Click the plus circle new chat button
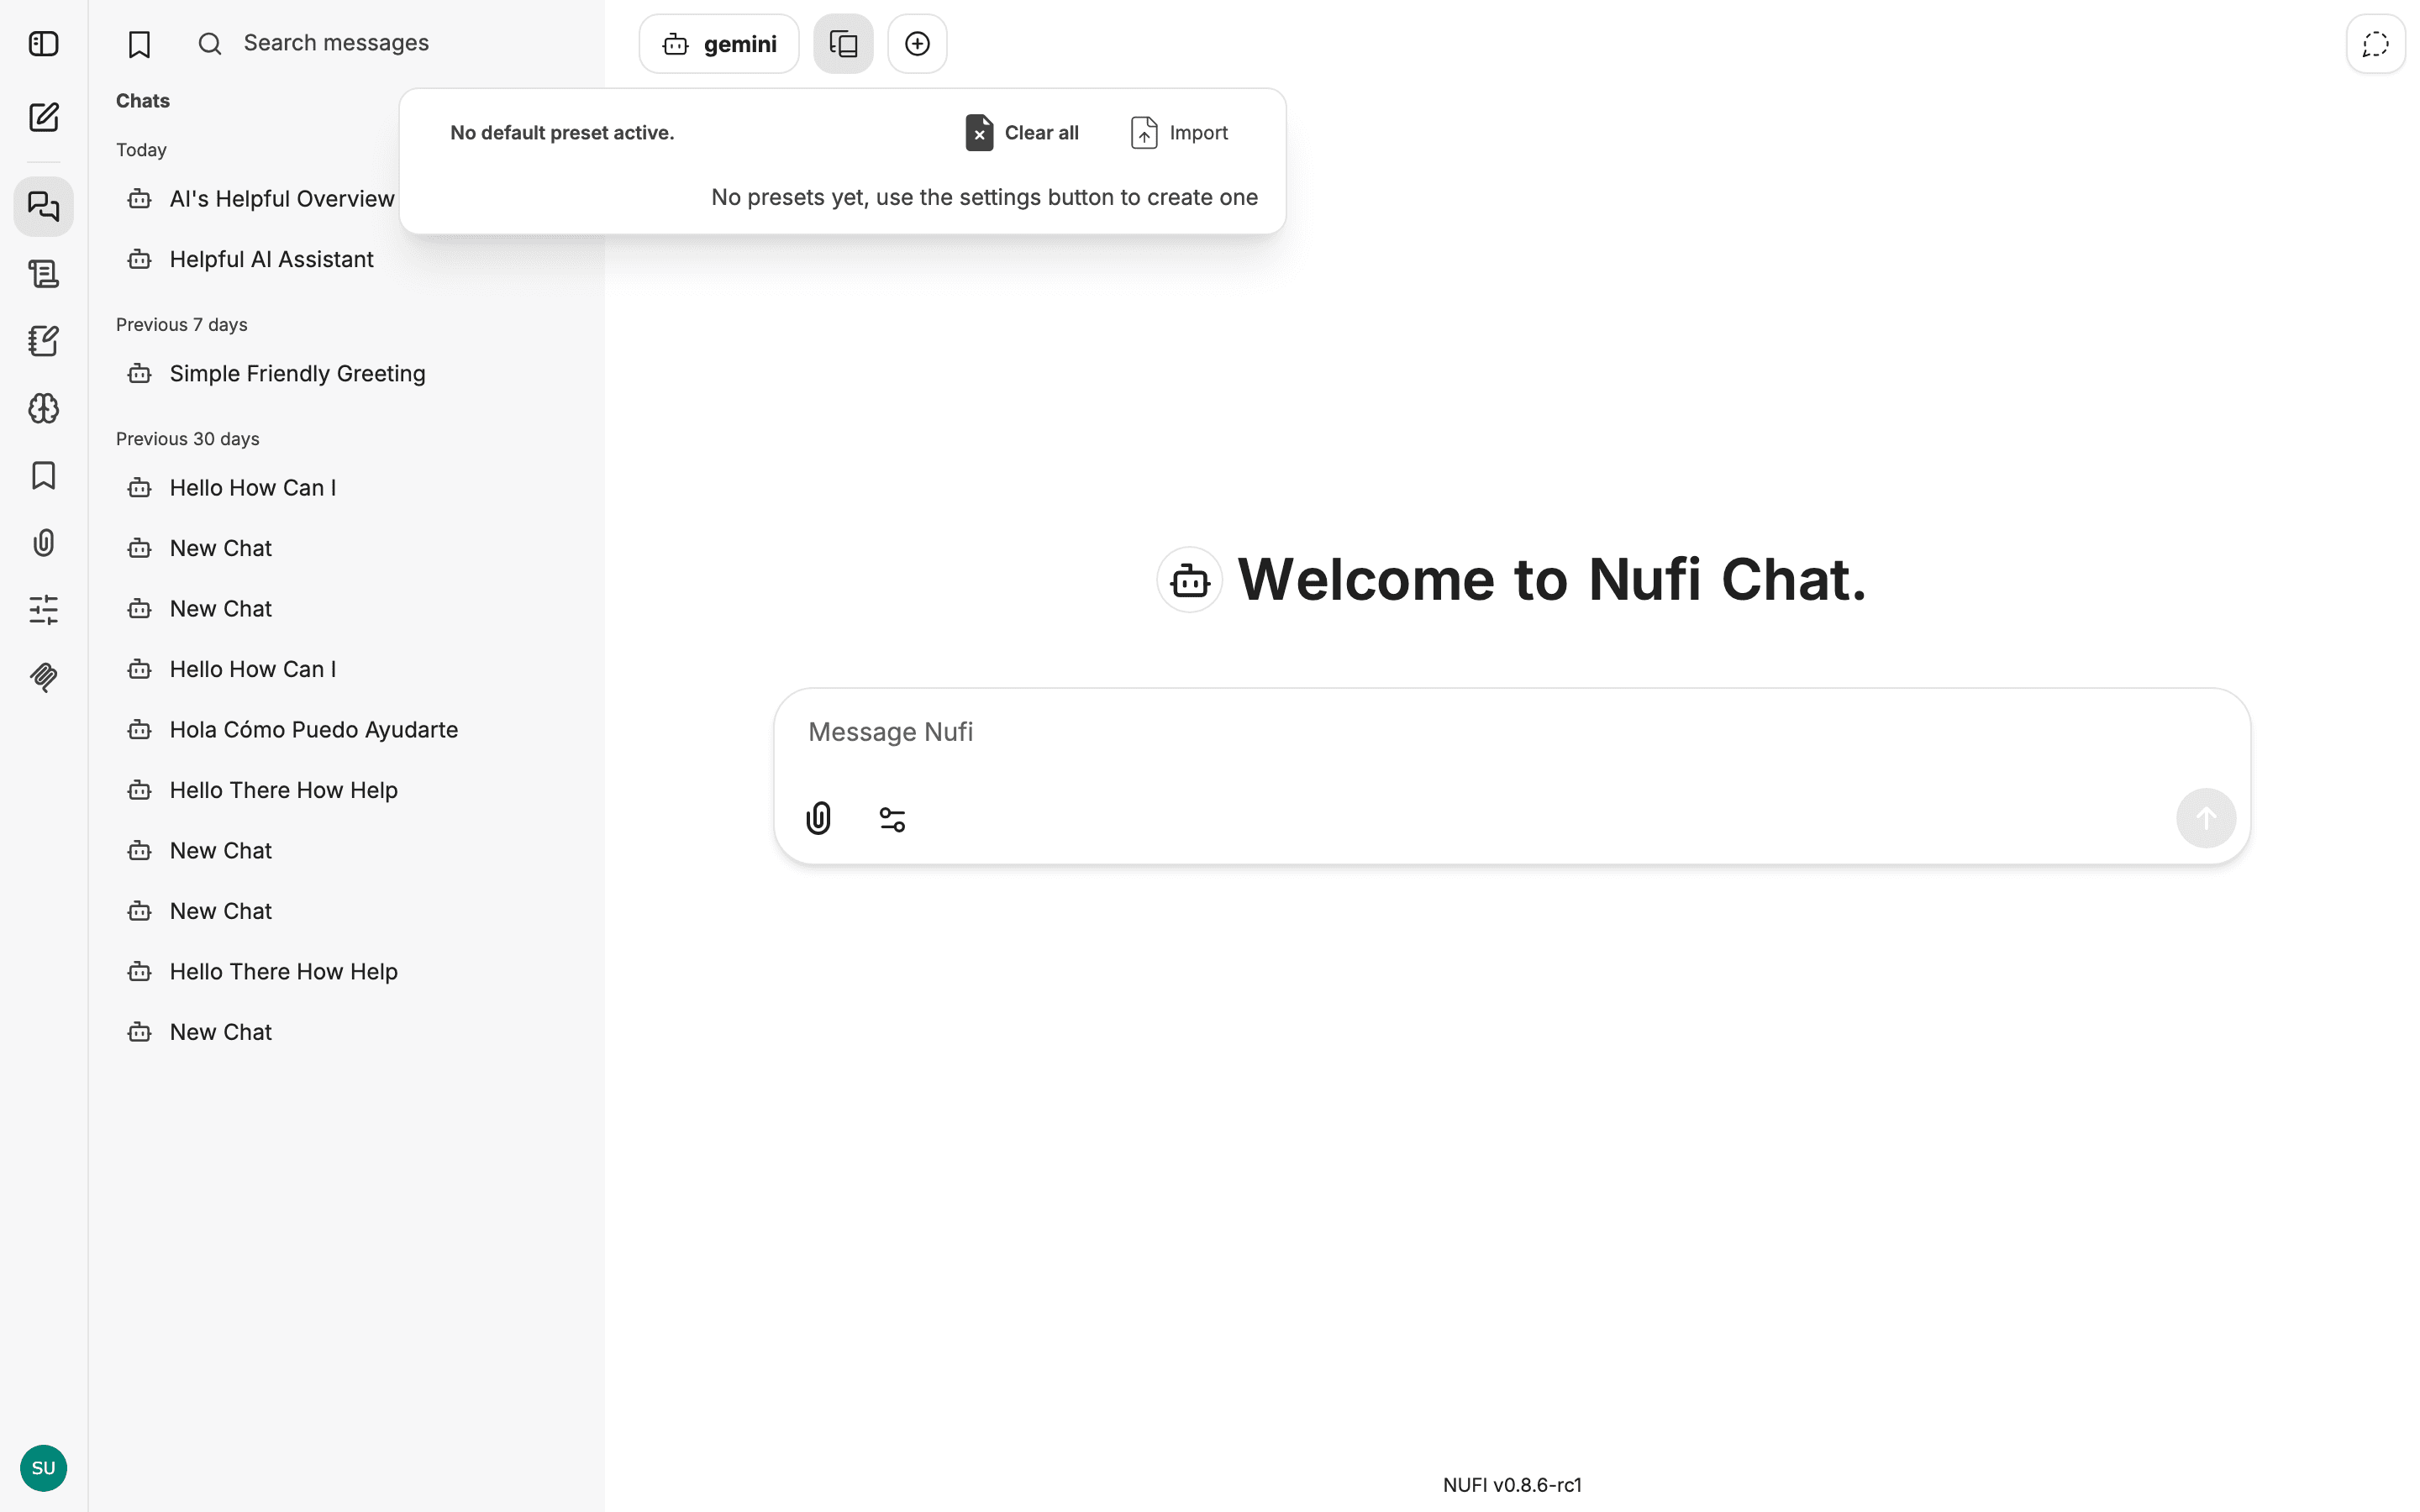 pyautogui.click(x=917, y=44)
